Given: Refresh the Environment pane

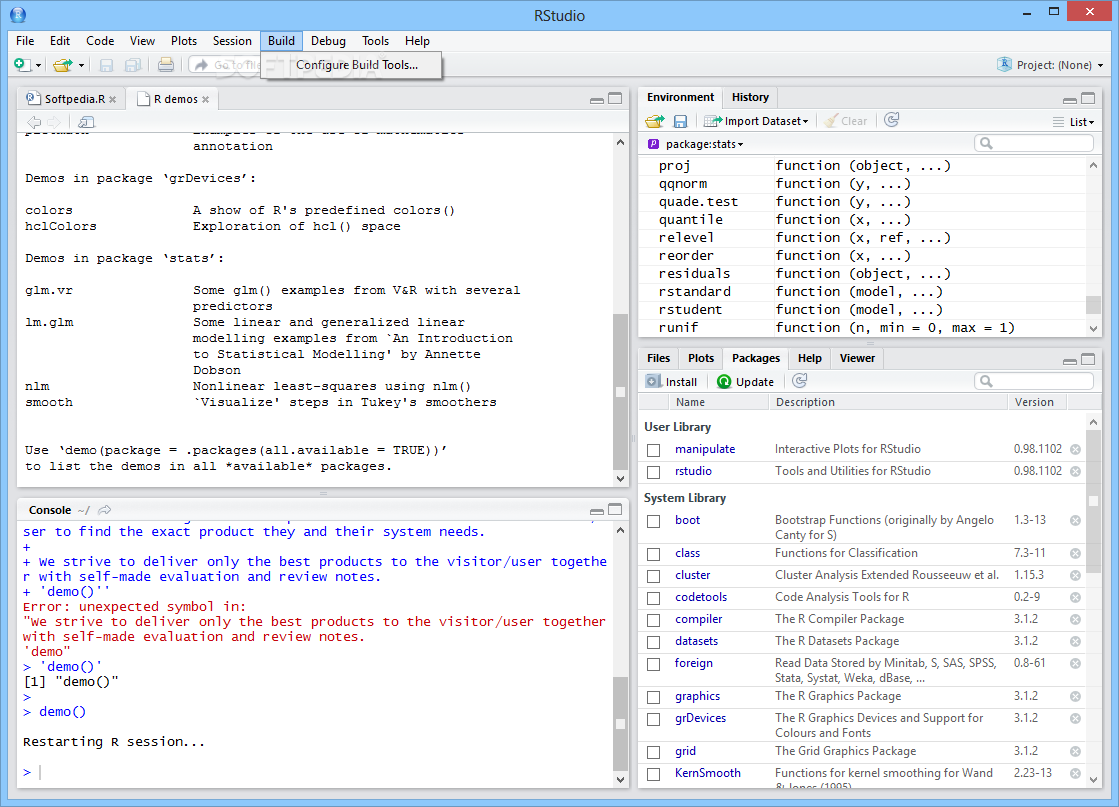Looking at the screenshot, I should click(x=891, y=120).
